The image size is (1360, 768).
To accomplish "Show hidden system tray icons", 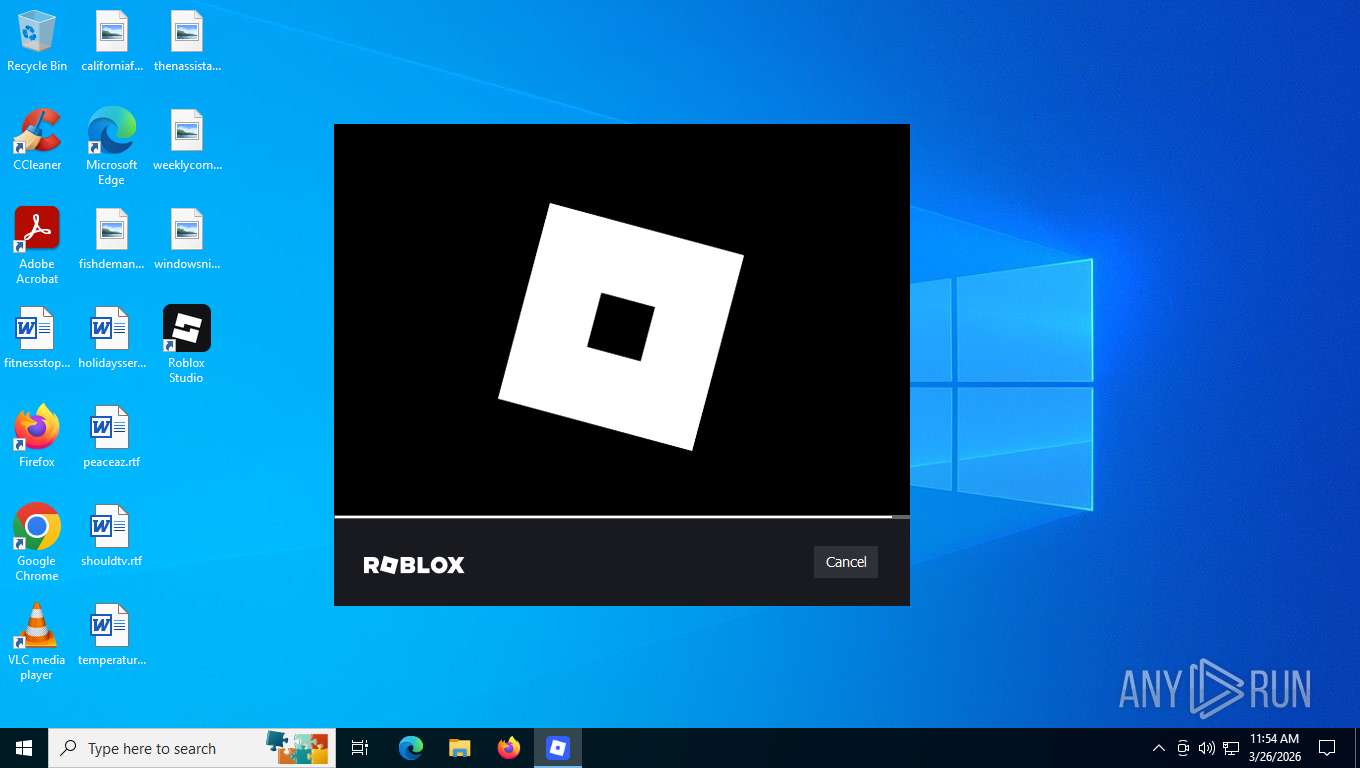I will tap(1159, 748).
